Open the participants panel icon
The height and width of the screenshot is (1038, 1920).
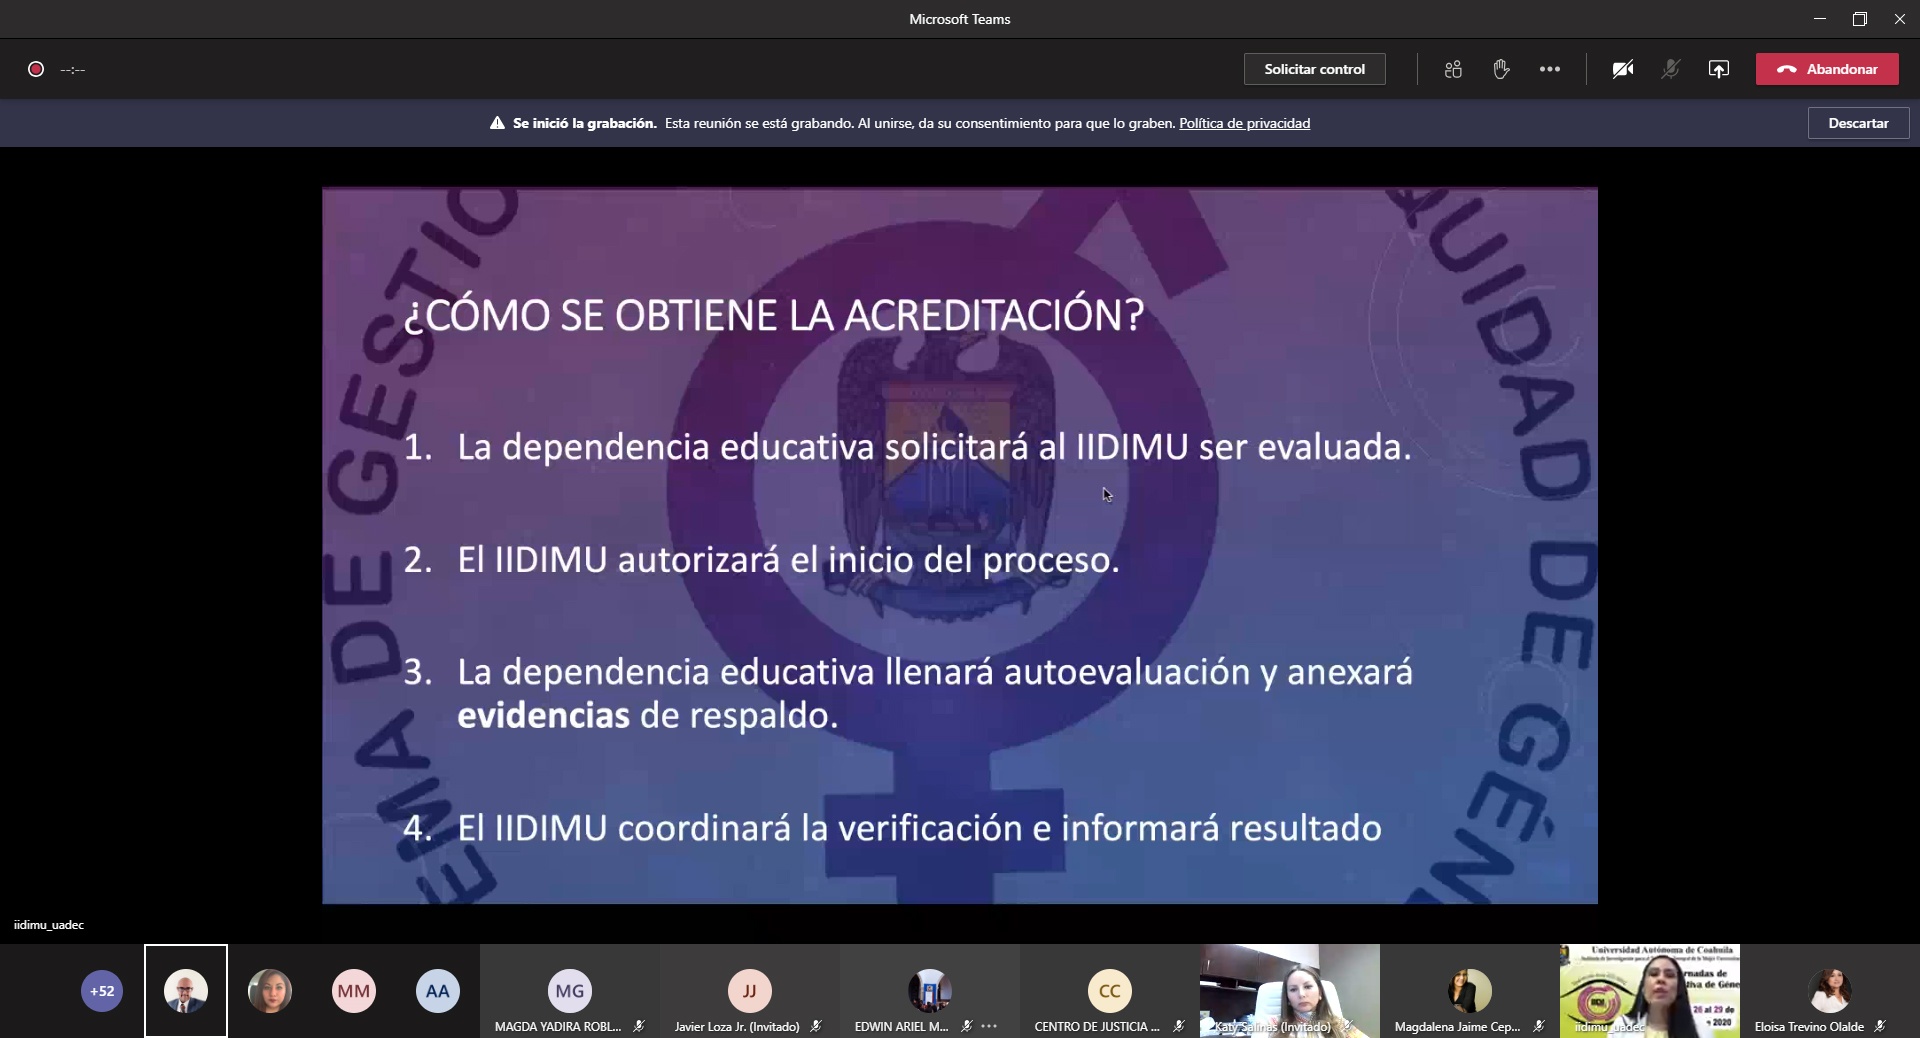(1453, 69)
